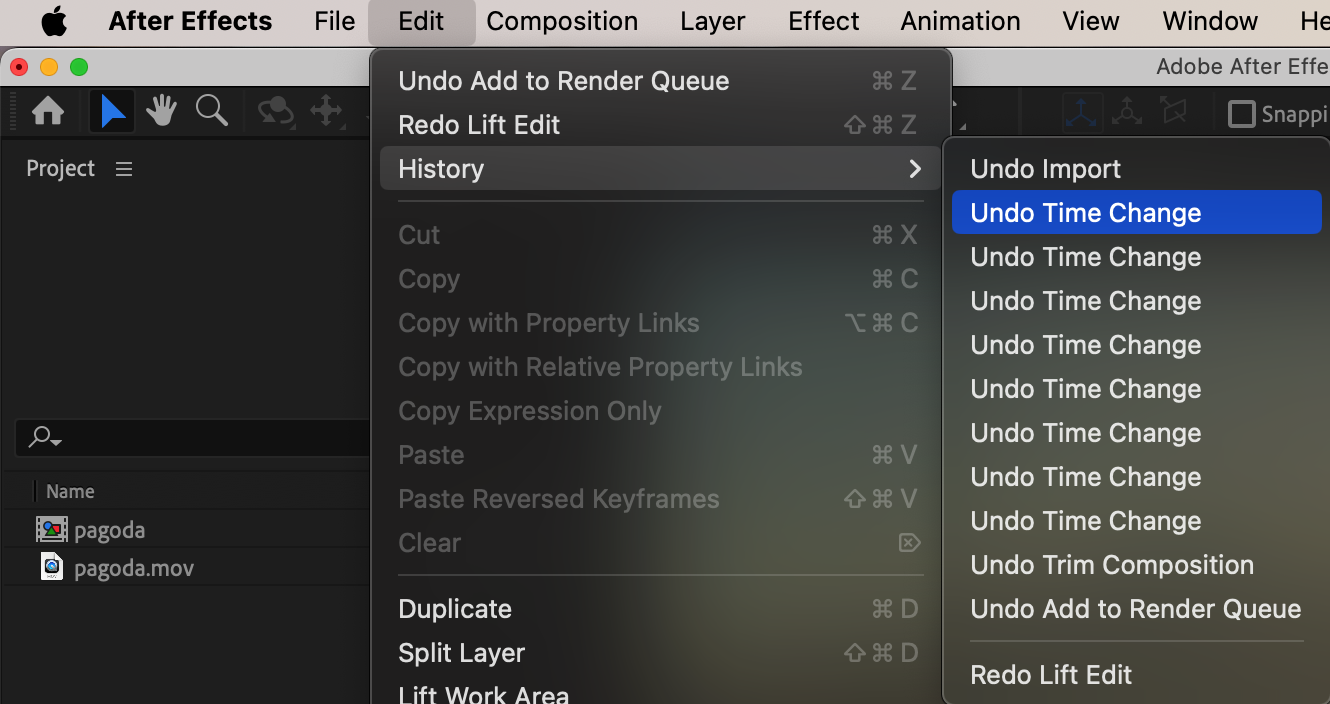Select the Hand tool
The height and width of the screenshot is (704, 1330).
161,112
